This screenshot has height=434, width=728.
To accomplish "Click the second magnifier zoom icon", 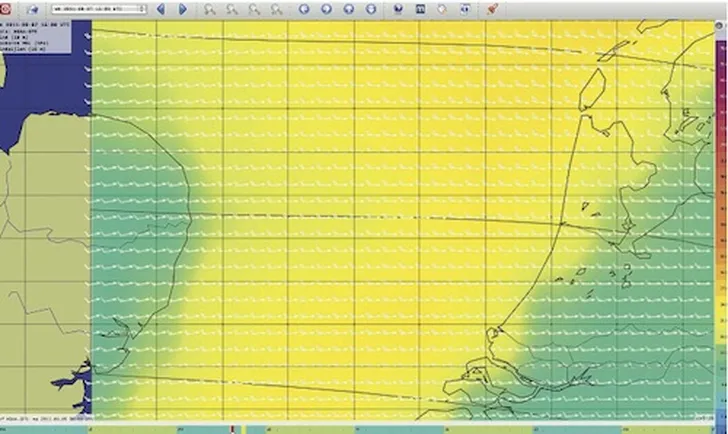I will [x=232, y=8].
